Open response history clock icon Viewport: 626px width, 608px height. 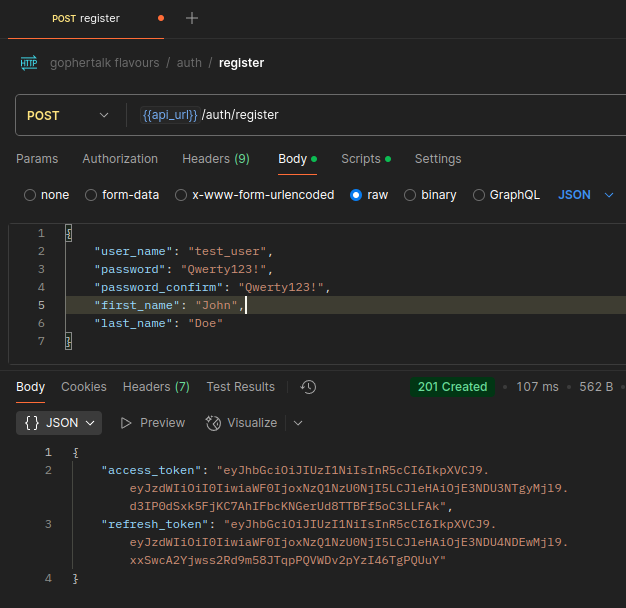pos(308,387)
